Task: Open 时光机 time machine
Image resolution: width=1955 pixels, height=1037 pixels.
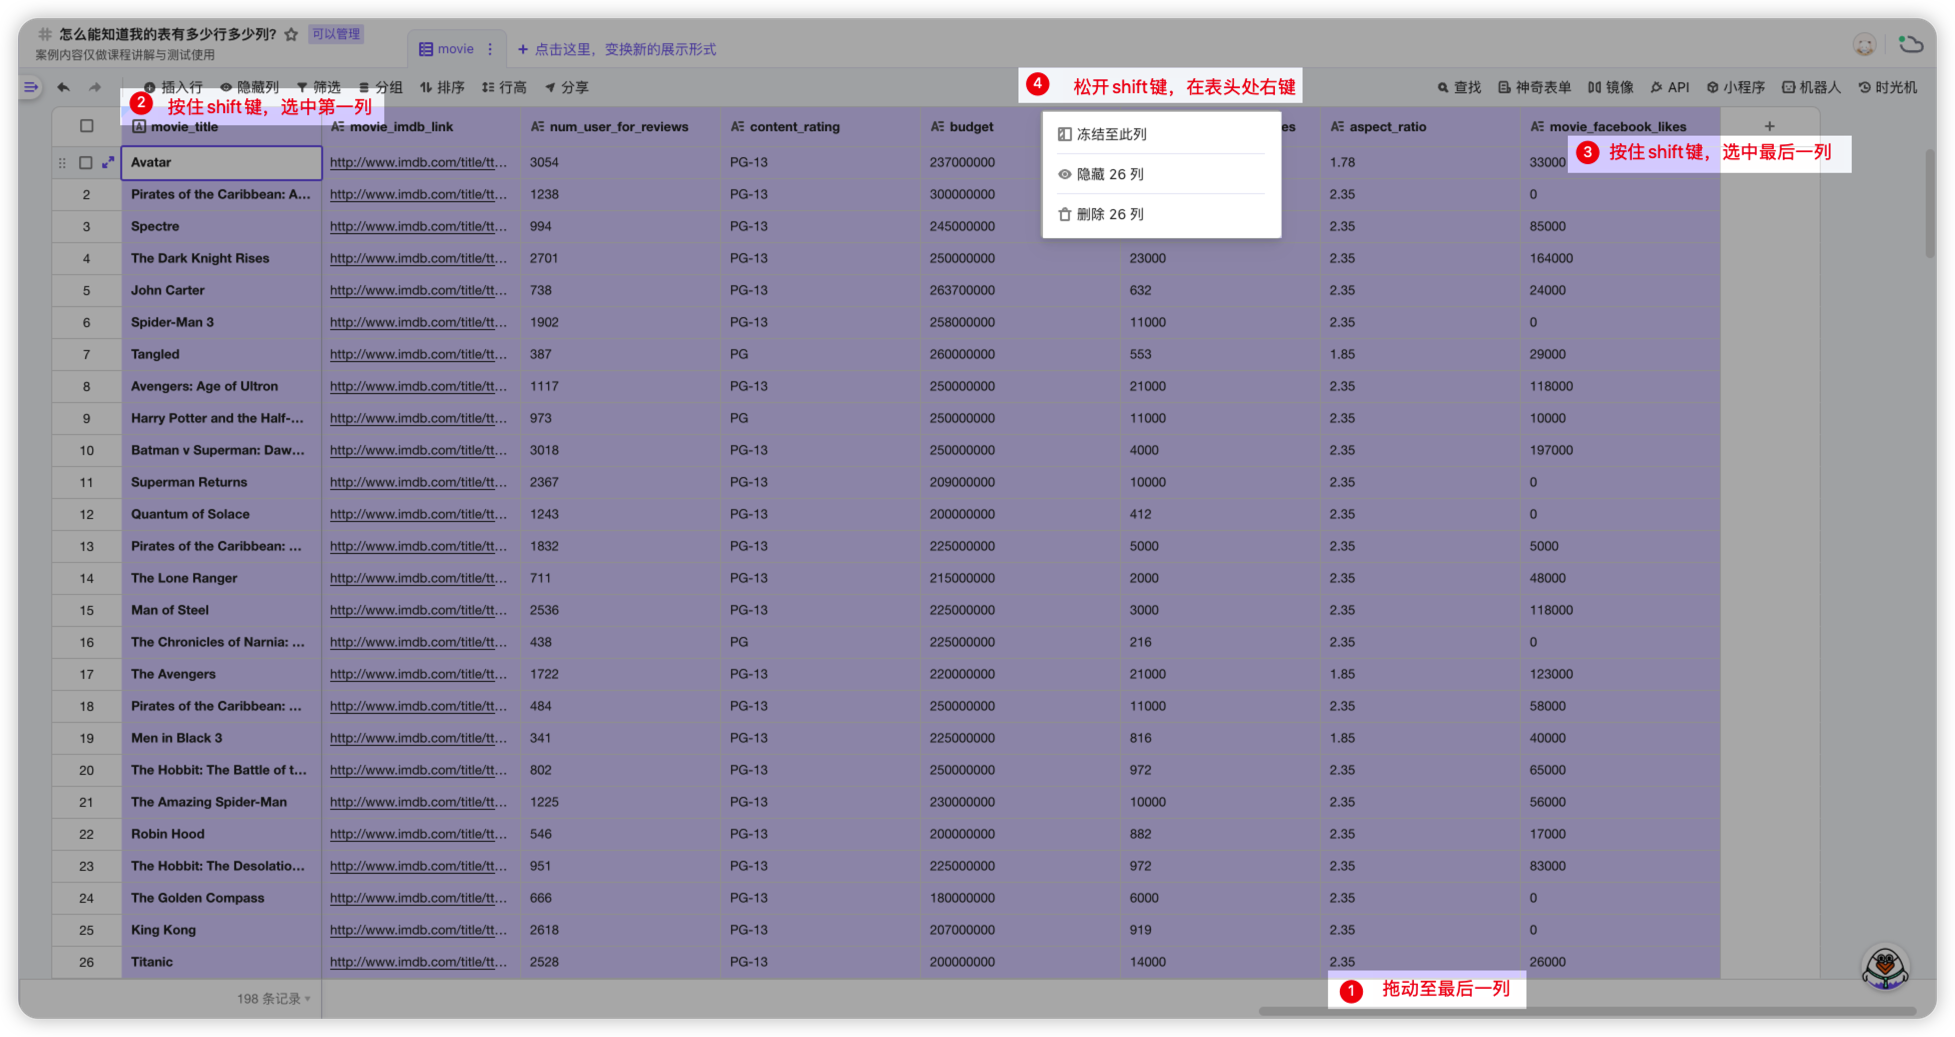Action: pyautogui.click(x=1887, y=87)
